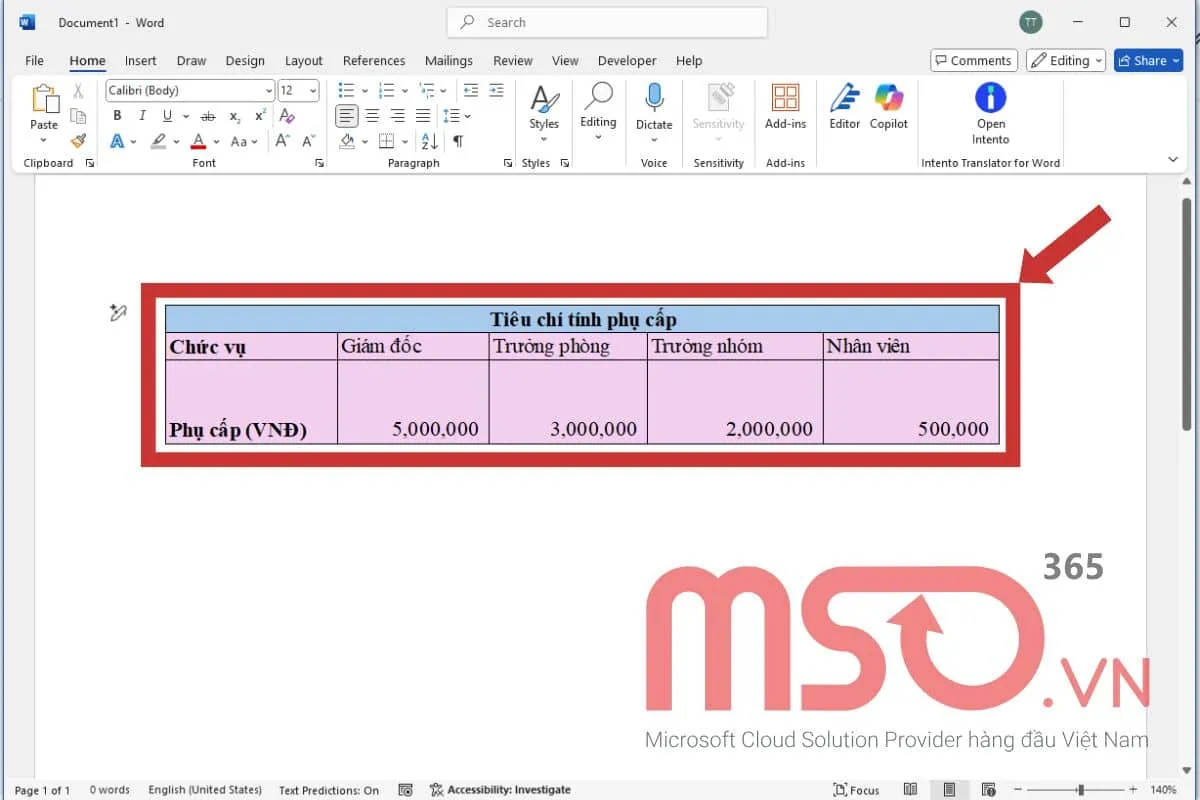Open the font size dropdown

tap(314, 91)
